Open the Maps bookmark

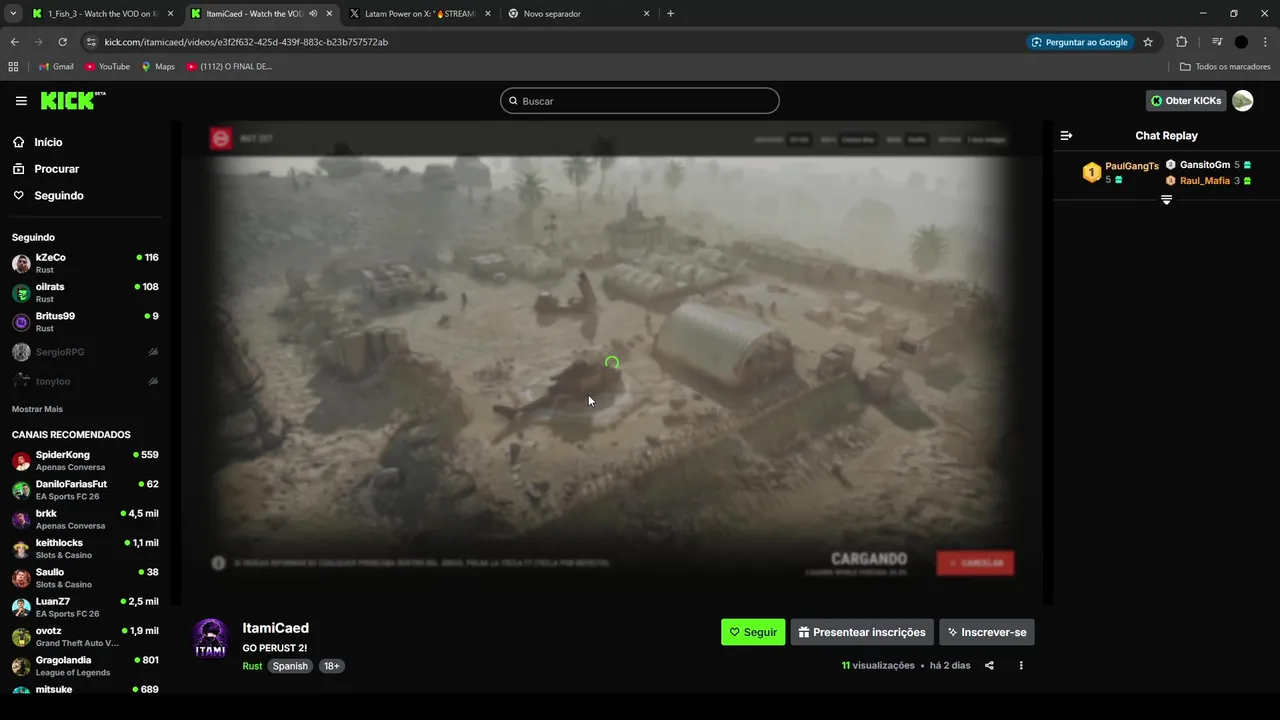(157, 67)
